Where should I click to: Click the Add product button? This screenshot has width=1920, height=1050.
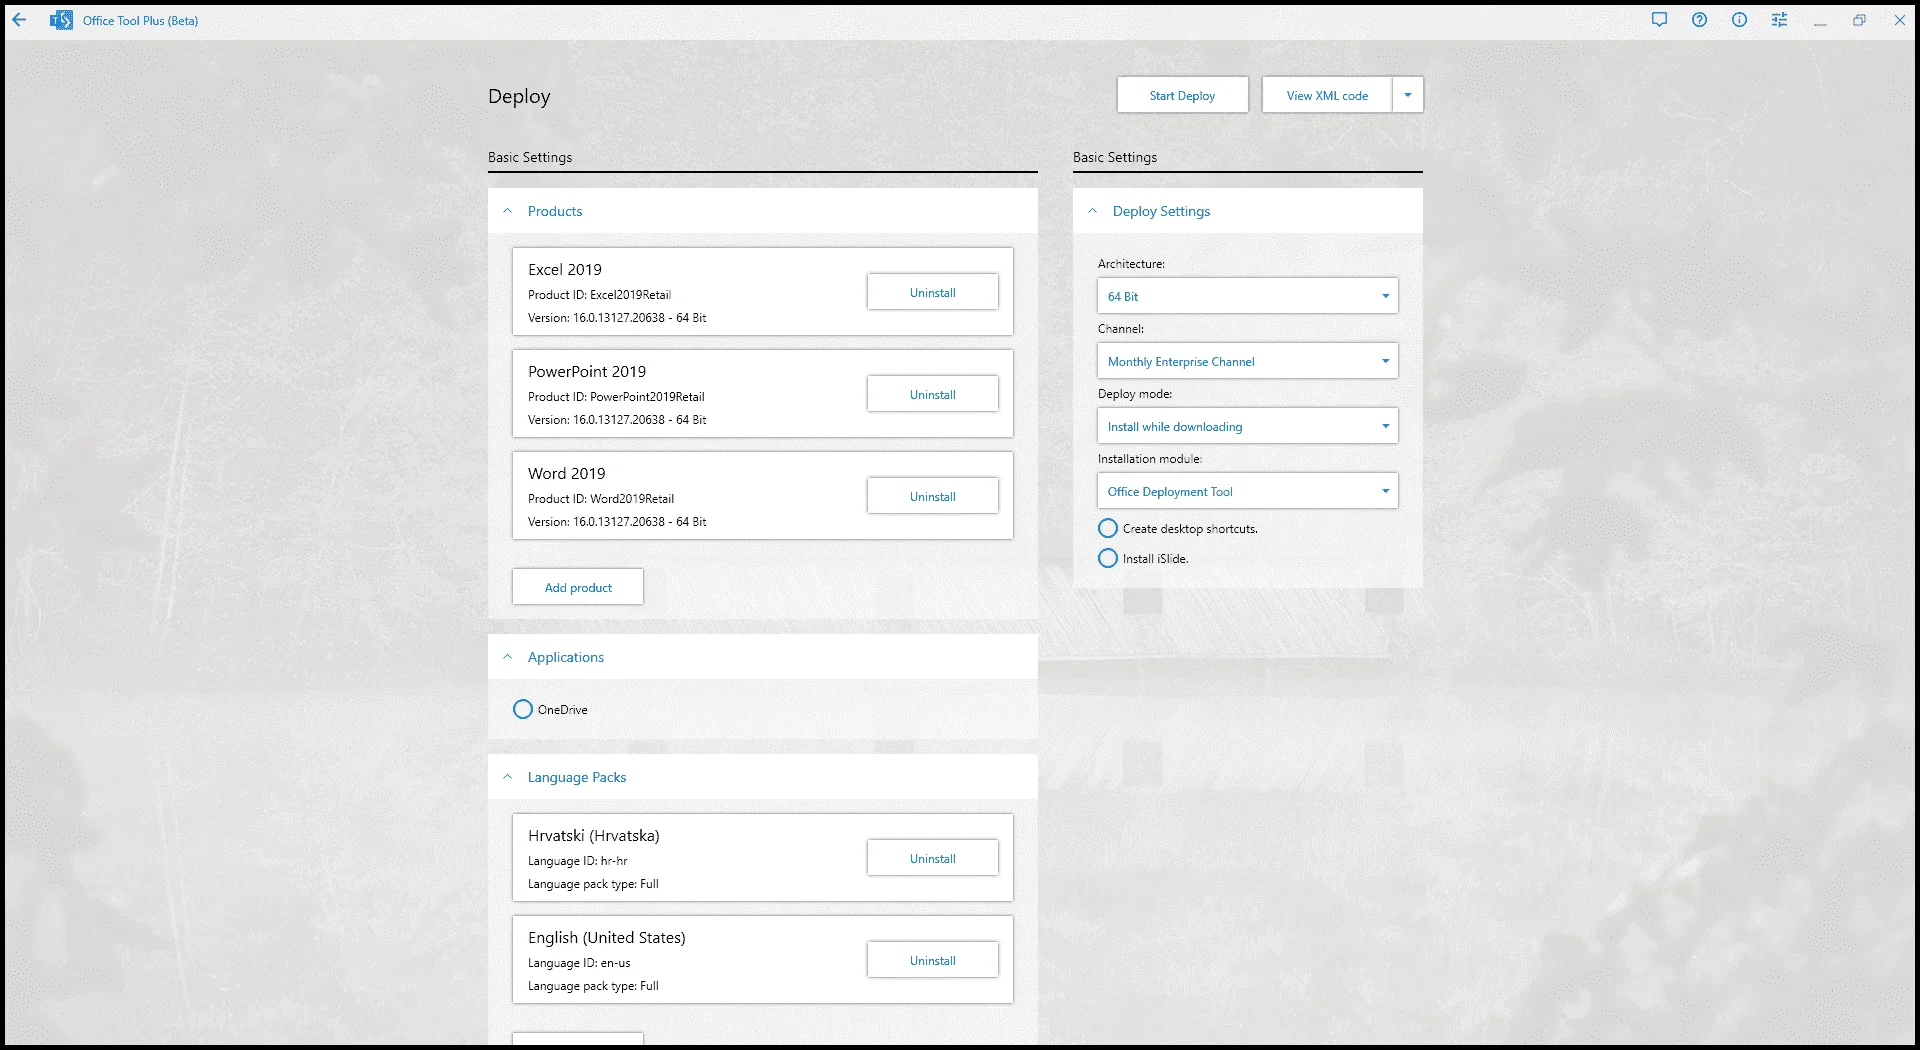pyautogui.click(x=578, y=587)
